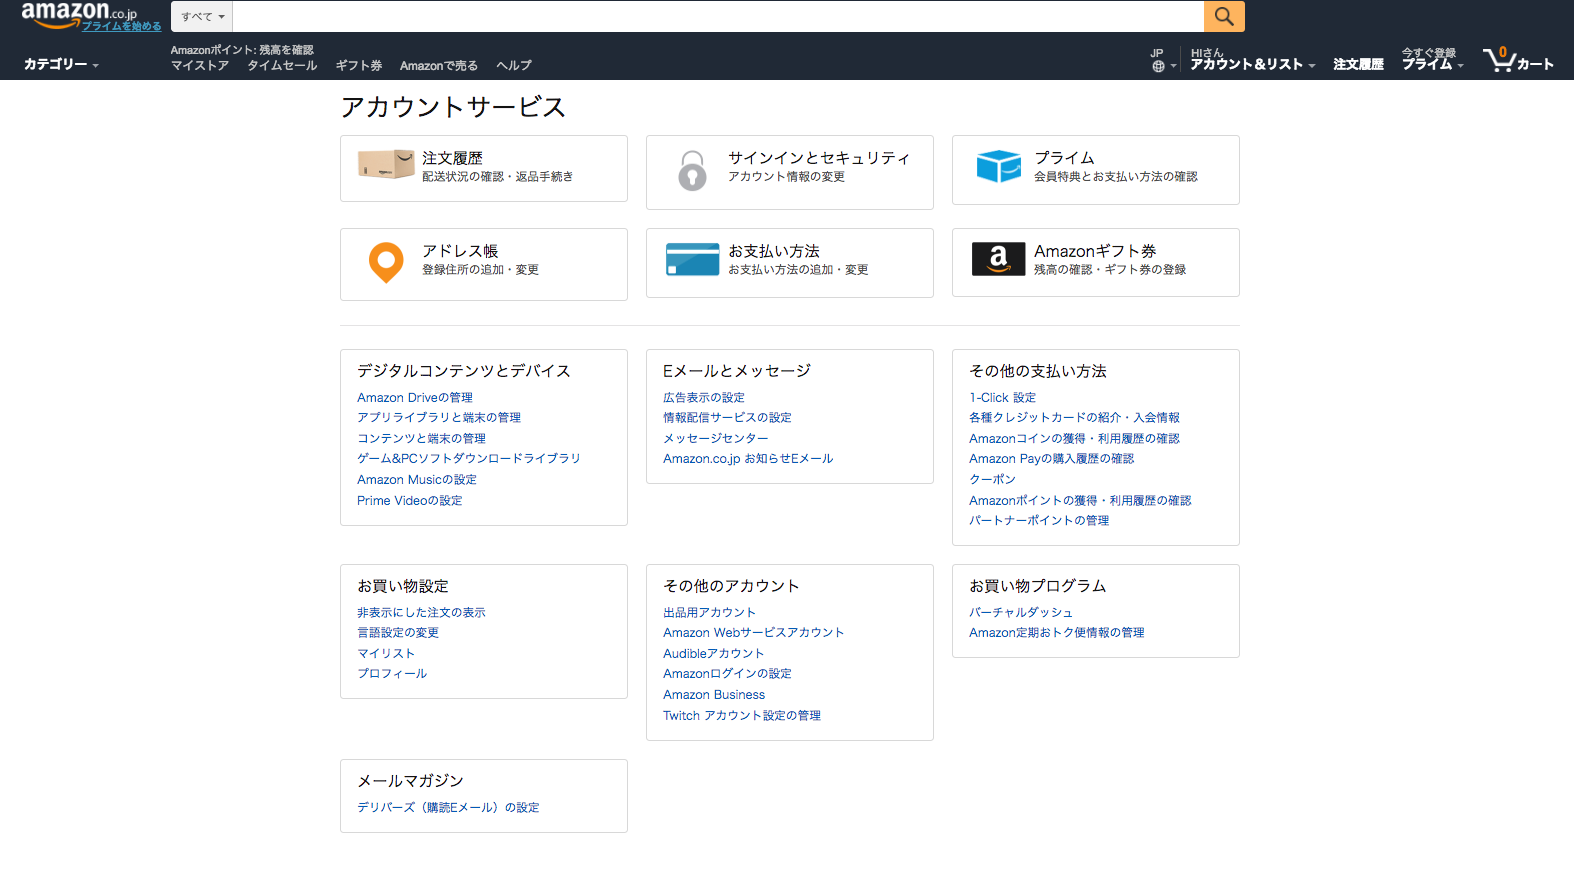
Task: Click メッセージセンター link
Action: 716,439
